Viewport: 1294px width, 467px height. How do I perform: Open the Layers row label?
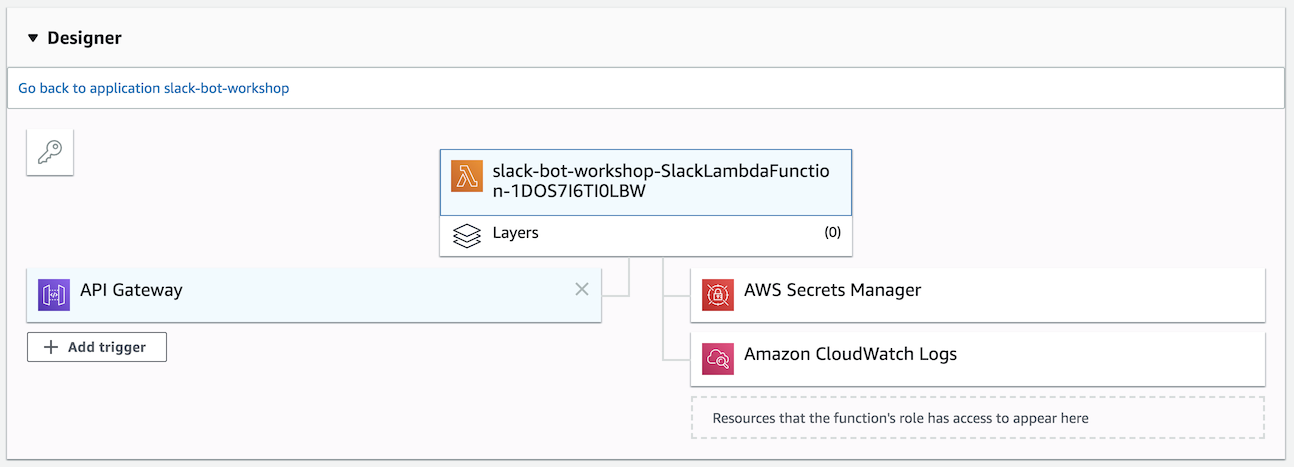516,233
